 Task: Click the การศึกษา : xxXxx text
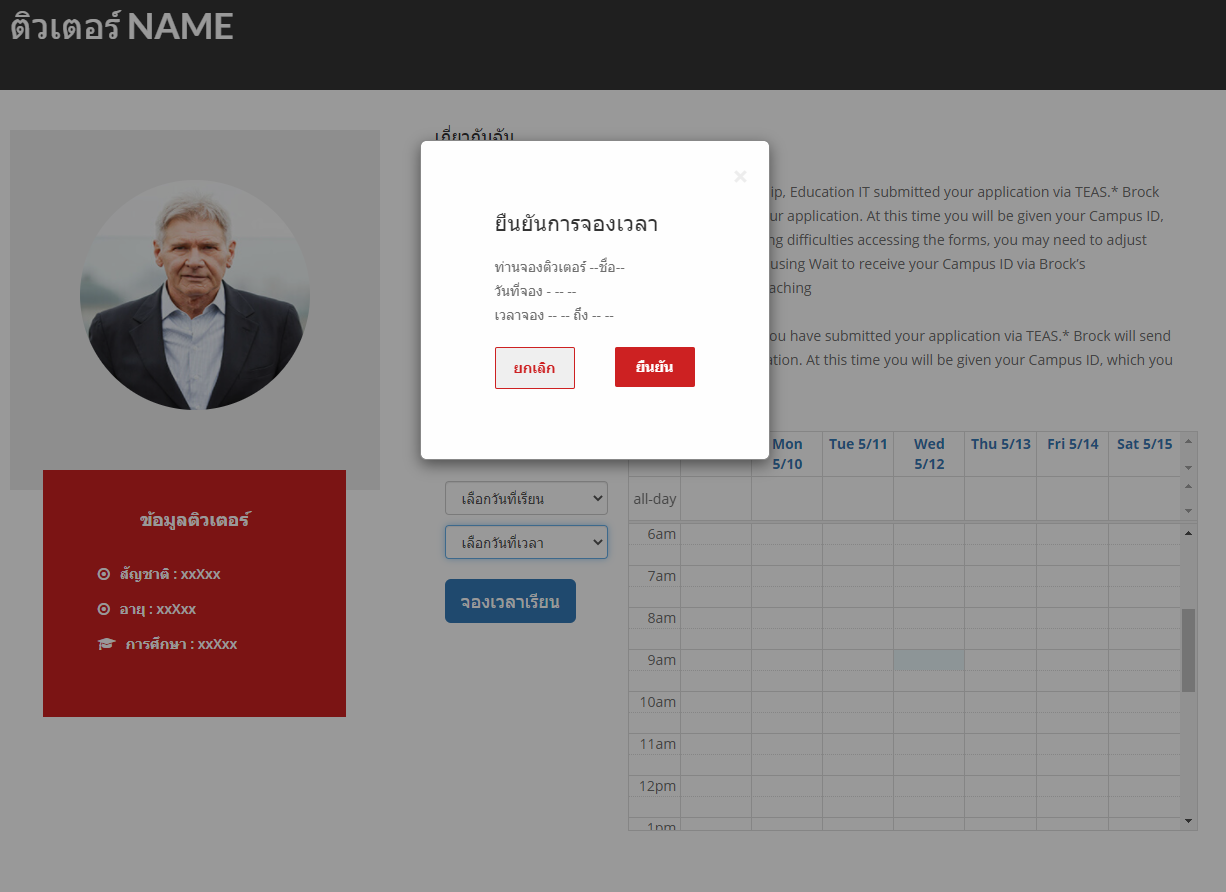pyautogui.click(x=181, y=644)
